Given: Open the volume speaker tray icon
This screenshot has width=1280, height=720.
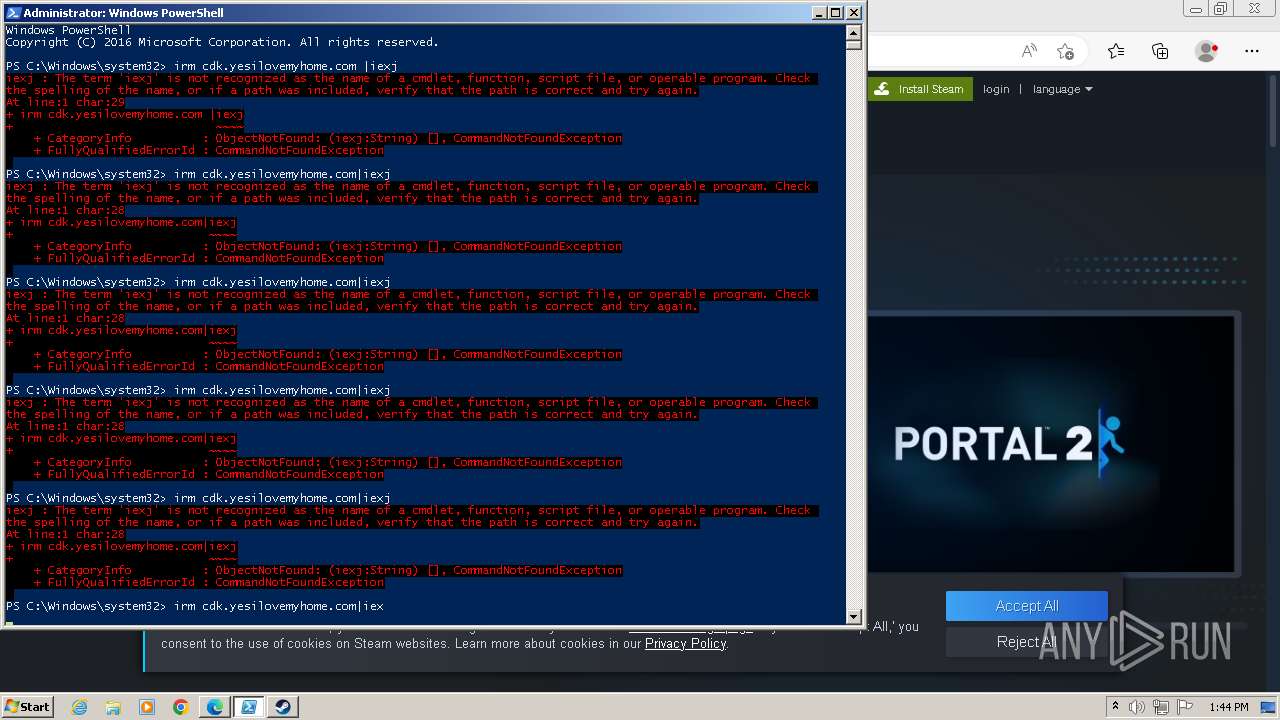Looking at the screenshot, I should pos(1137,707).
